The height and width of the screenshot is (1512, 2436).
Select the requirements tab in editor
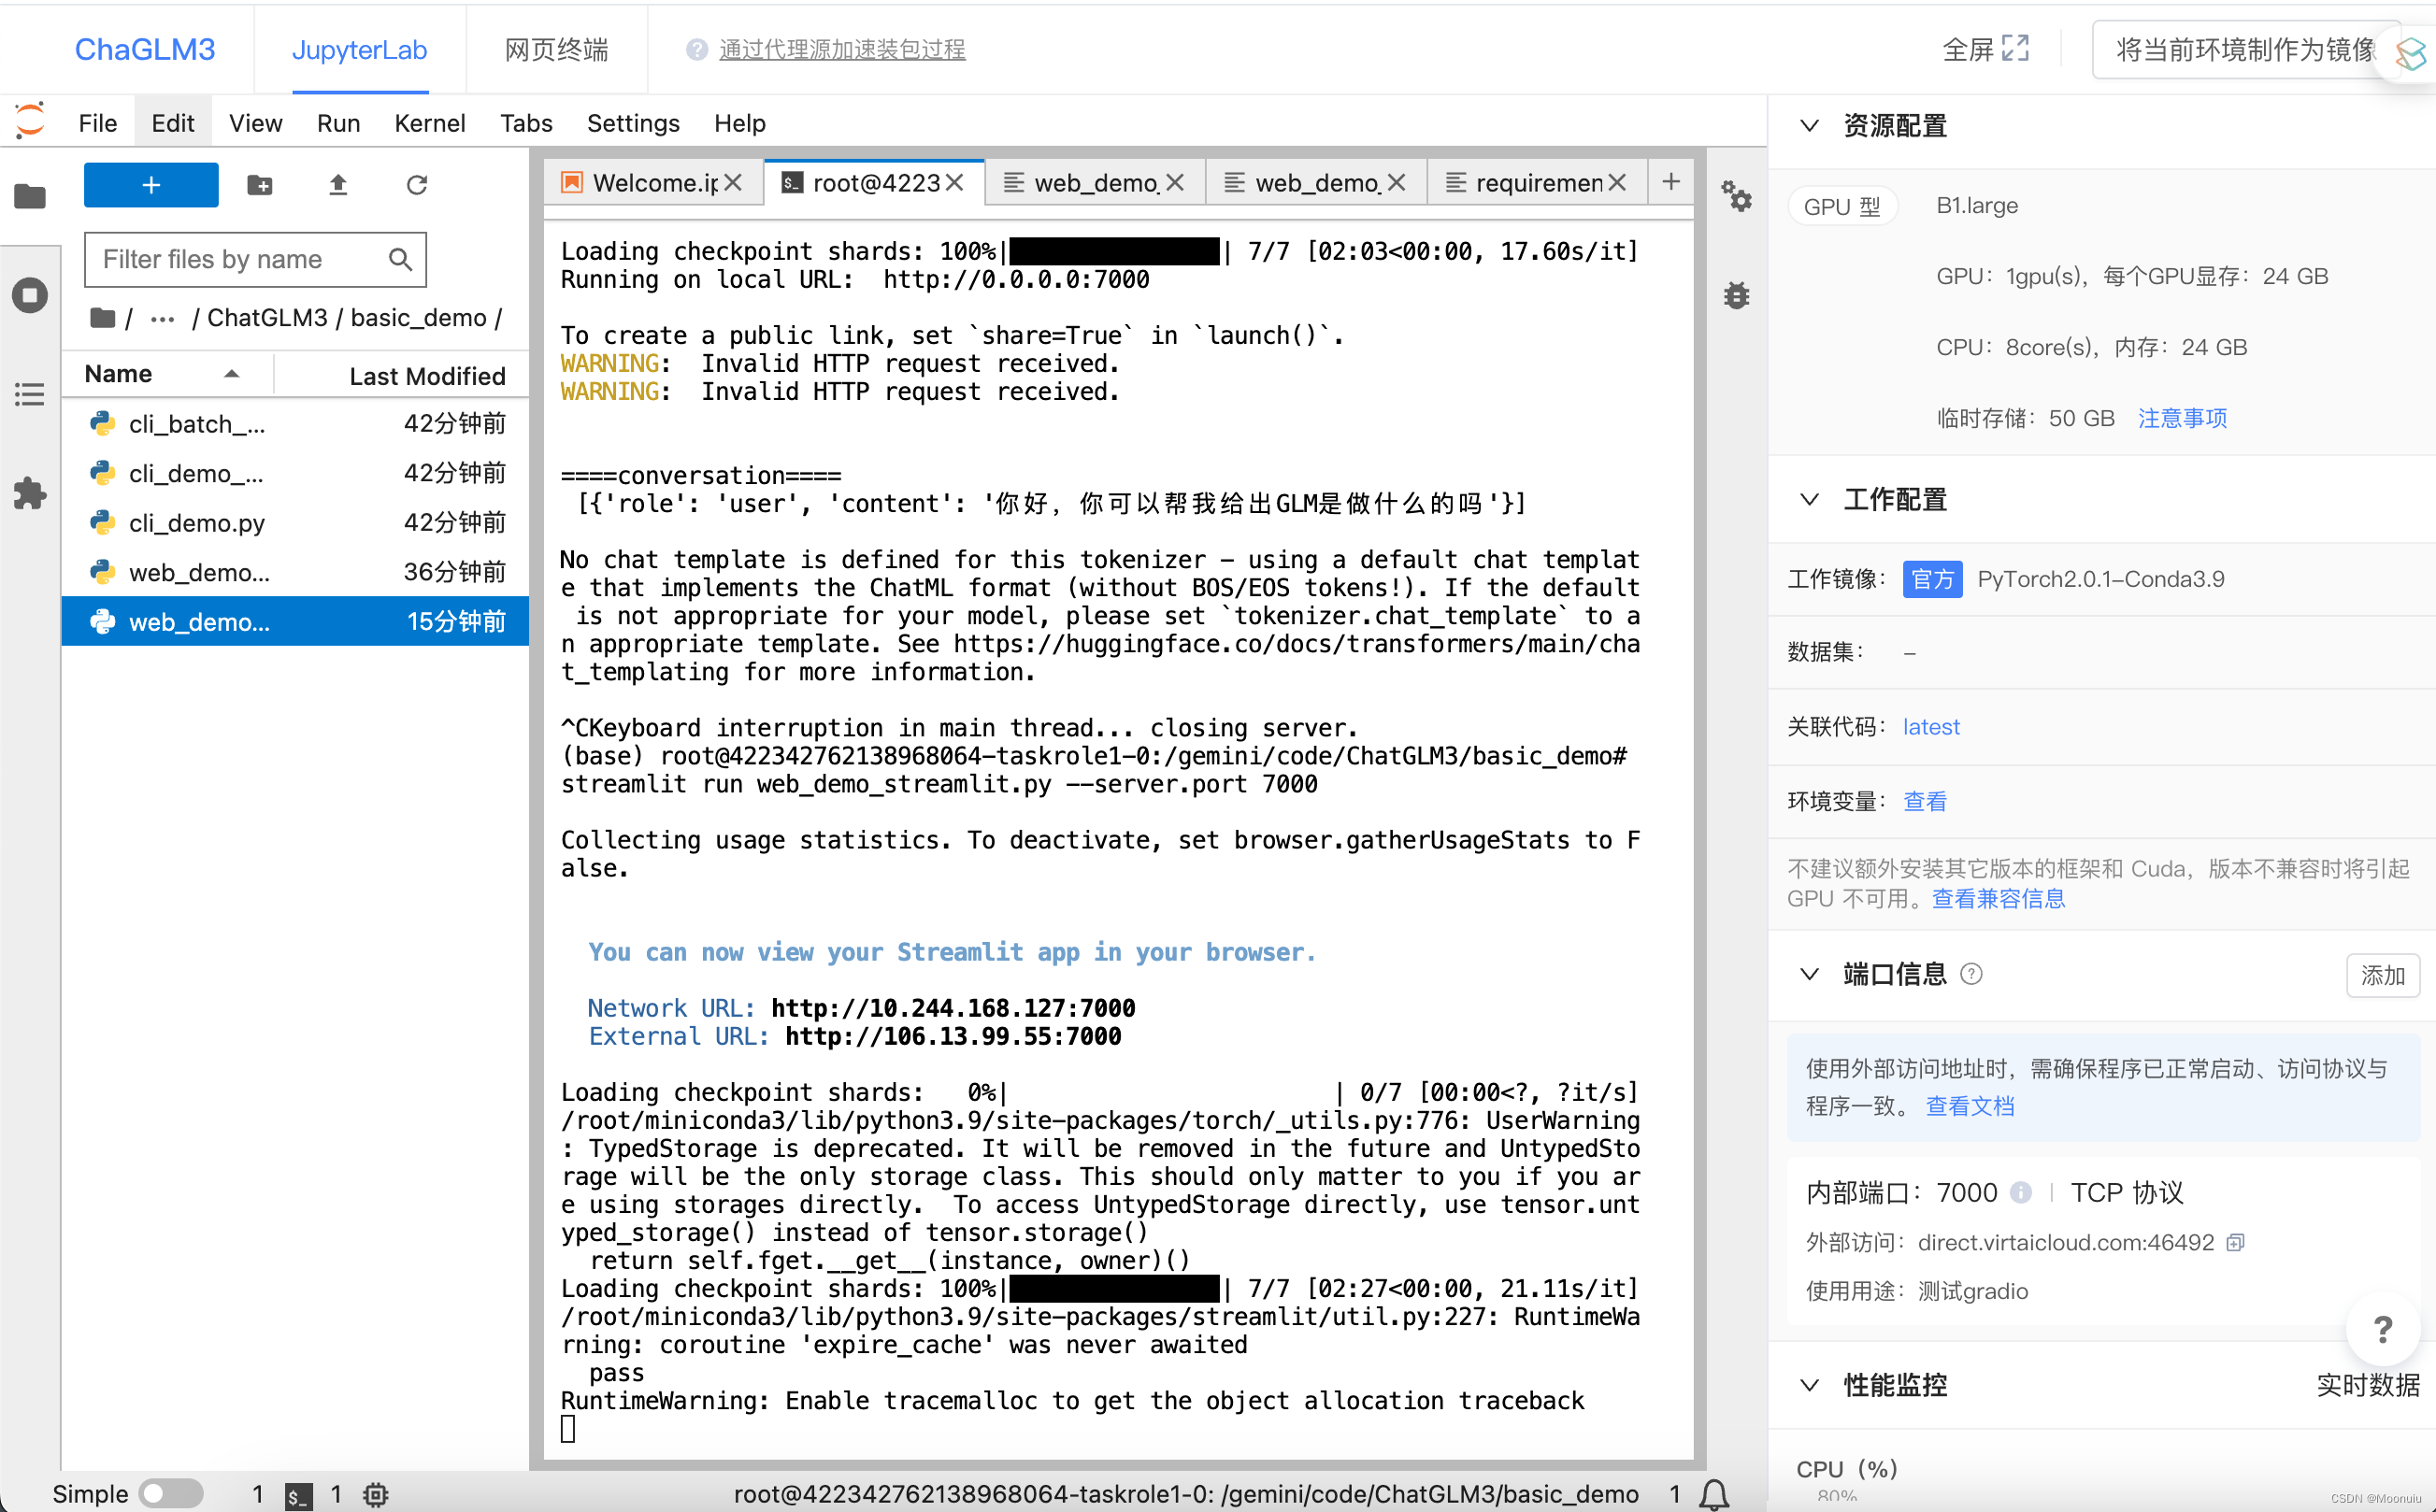click(x=1528, y=179)
